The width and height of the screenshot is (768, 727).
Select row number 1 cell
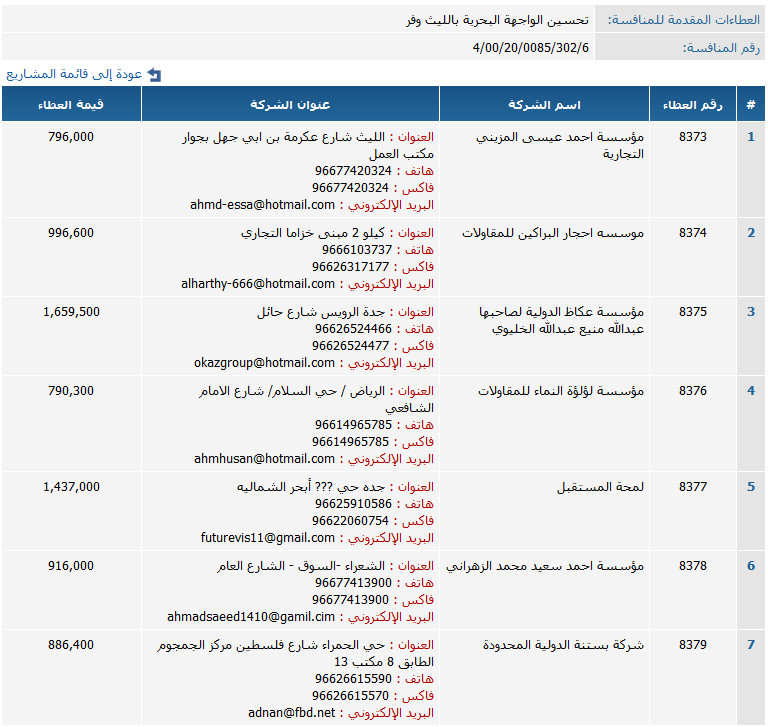[751, 137]
